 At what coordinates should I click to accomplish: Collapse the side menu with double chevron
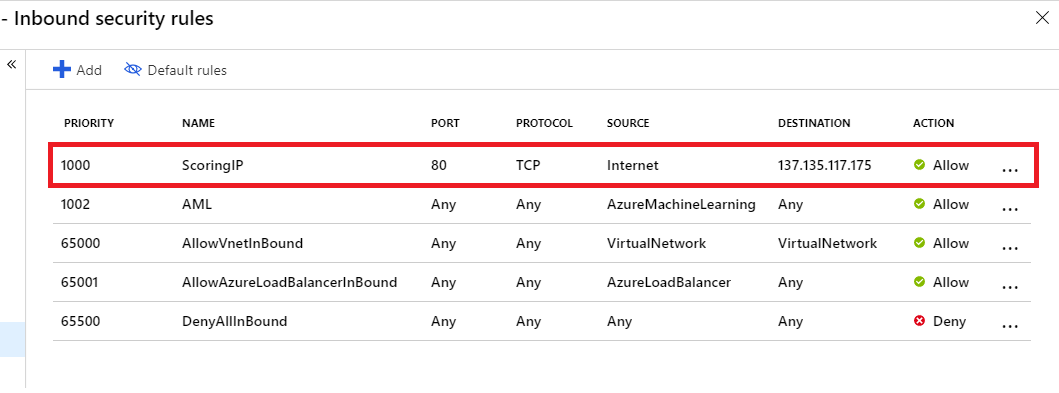[x=11, y=65]
